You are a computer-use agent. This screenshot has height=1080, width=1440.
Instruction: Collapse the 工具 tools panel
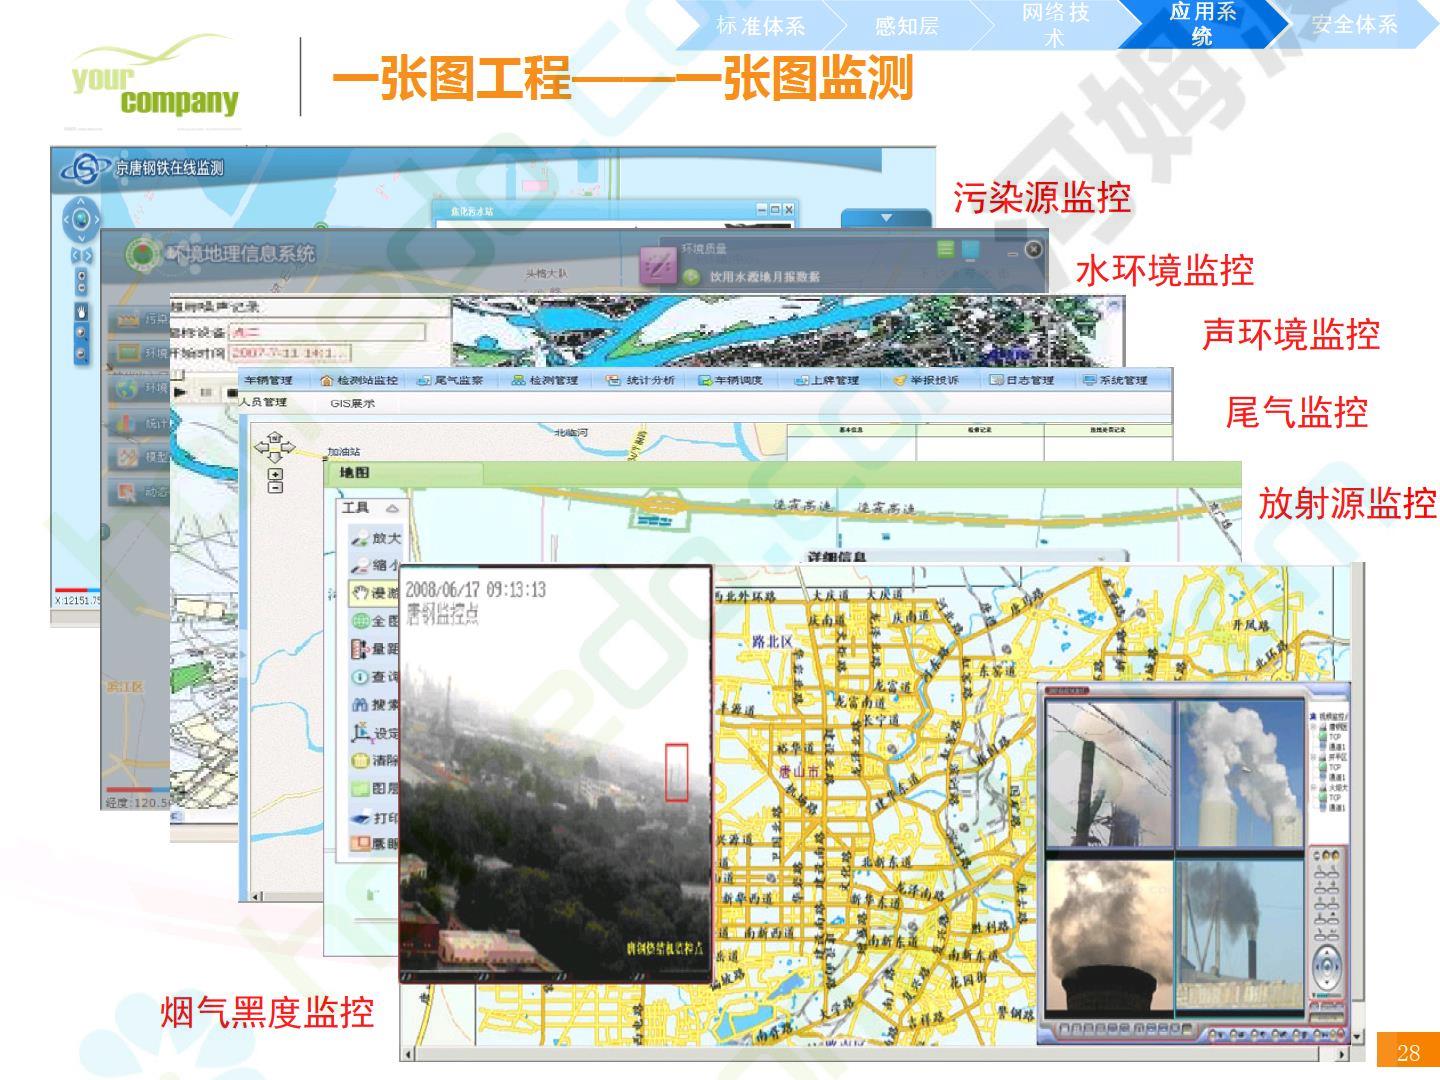[x=391, y=509]
